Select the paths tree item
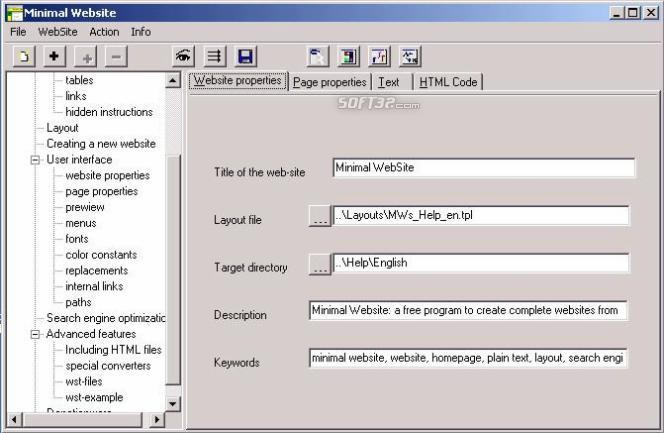 click(78, 302)
